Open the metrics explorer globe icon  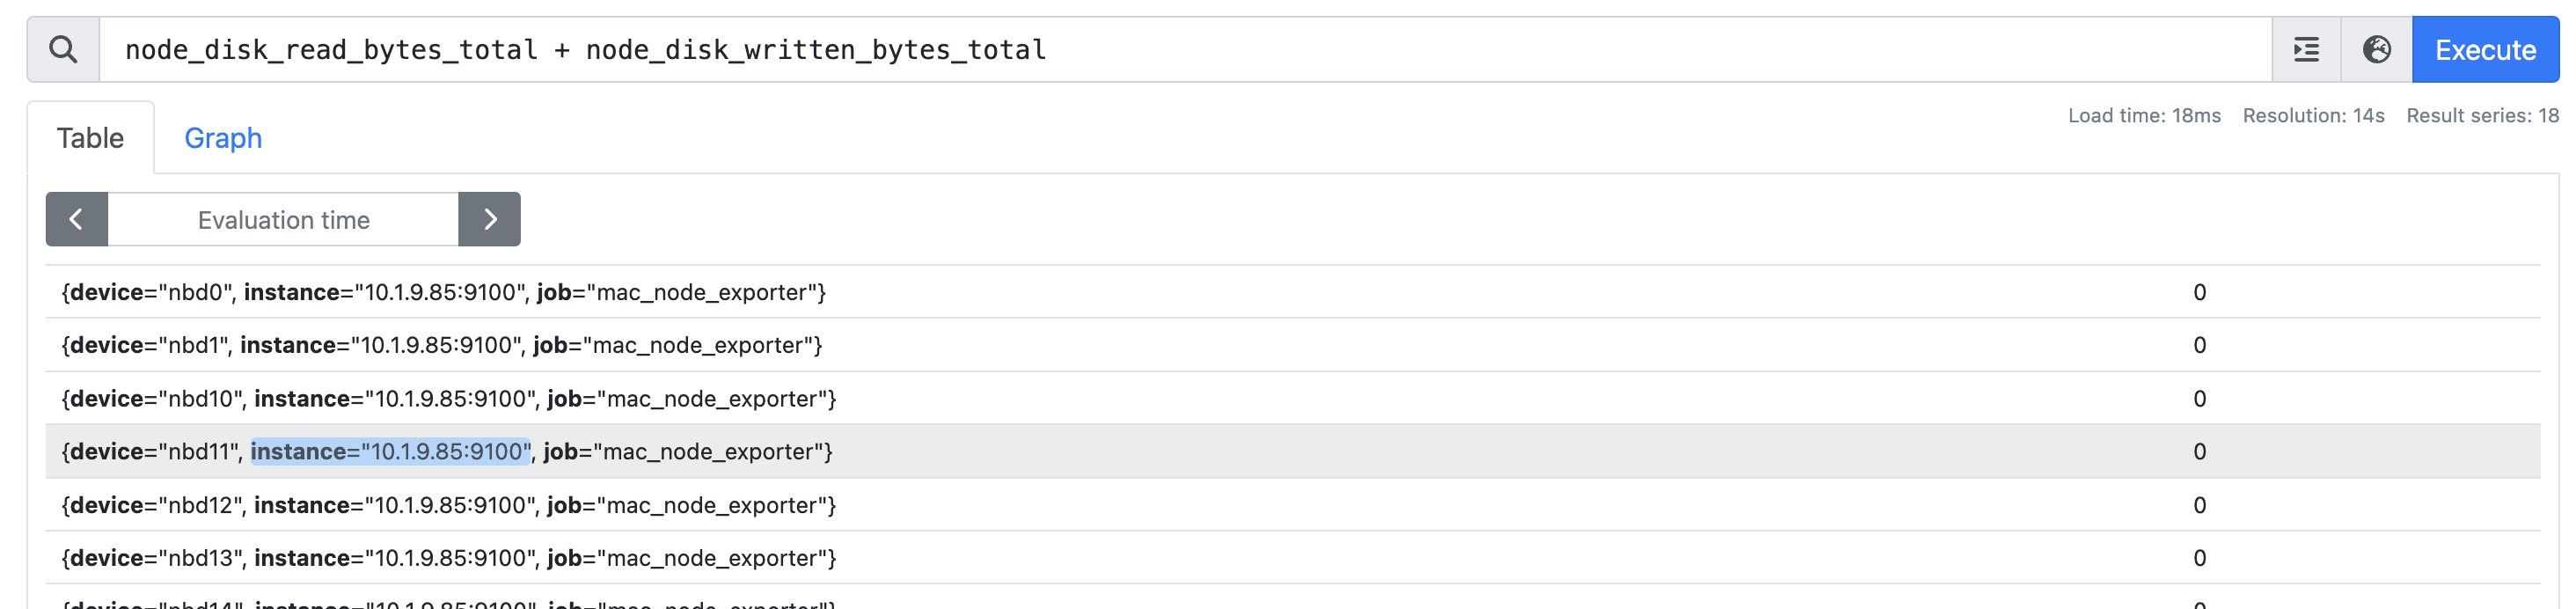click(x=2376, y=49)
